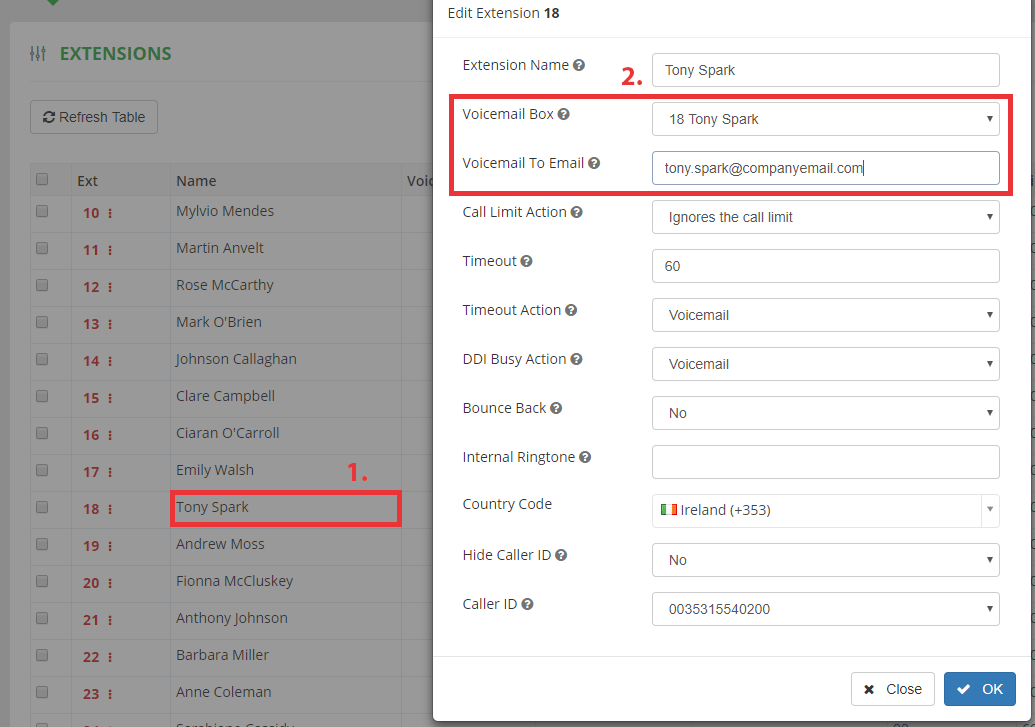Toggle the select-all checkbox in table header
1035x727 pixels.
42,179
